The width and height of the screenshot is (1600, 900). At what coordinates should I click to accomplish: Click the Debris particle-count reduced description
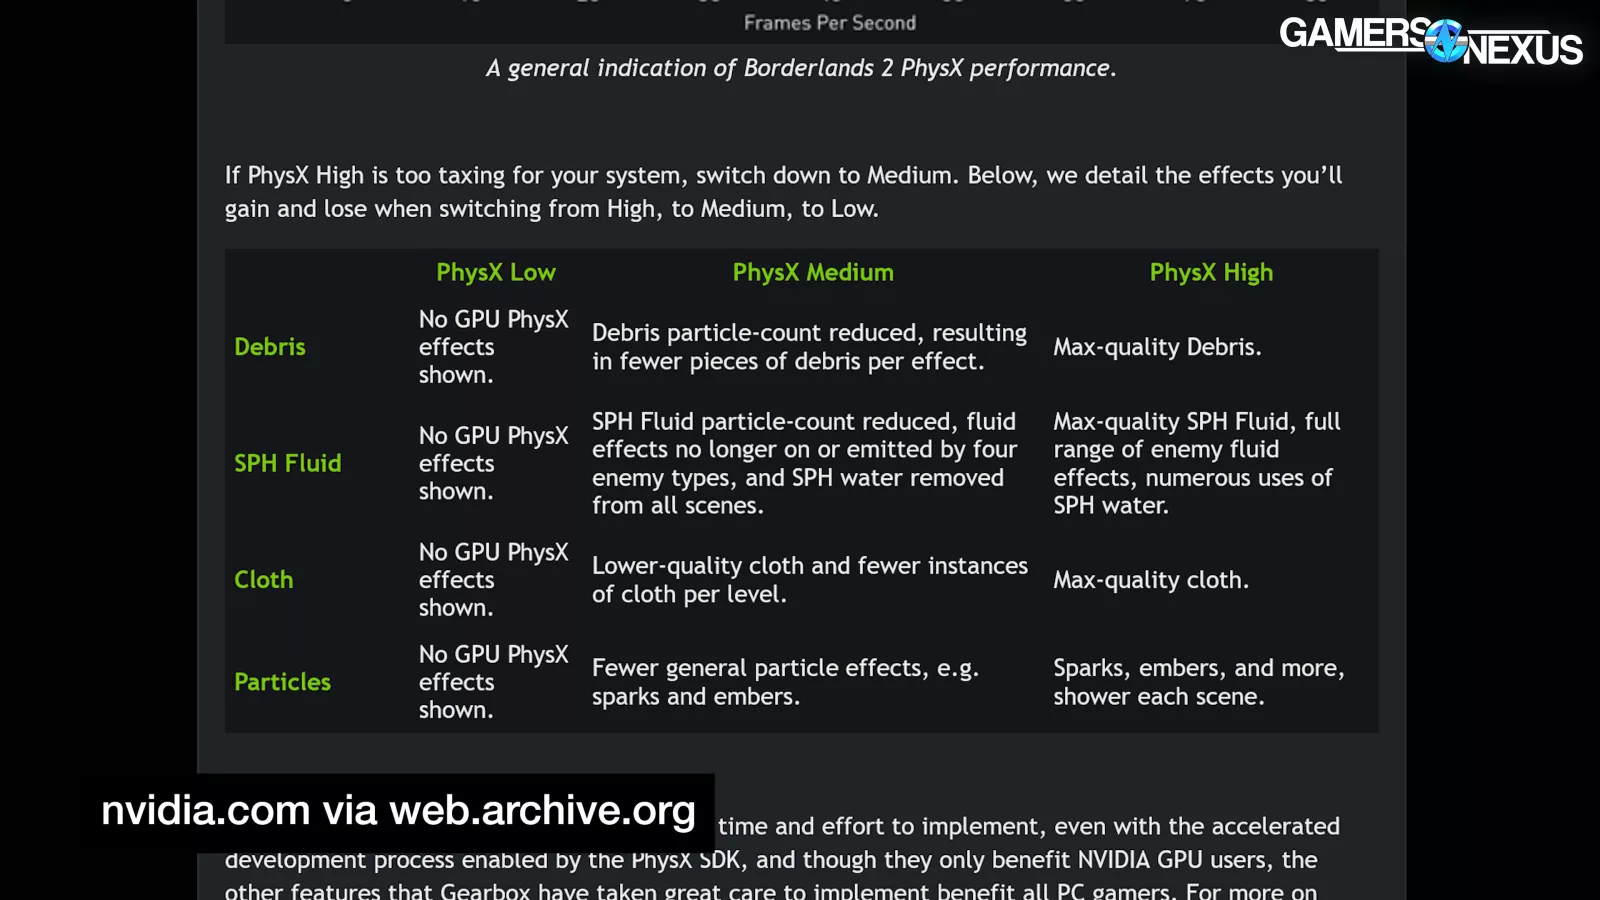(x=808, y=347)
